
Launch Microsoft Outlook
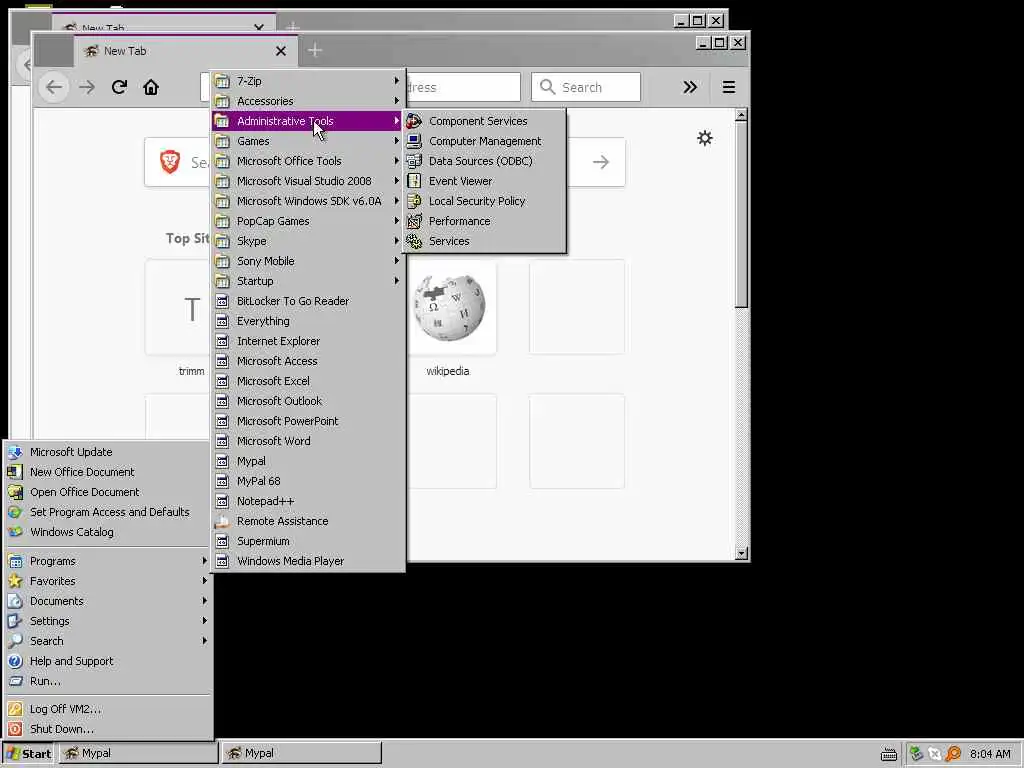point(308,401)
